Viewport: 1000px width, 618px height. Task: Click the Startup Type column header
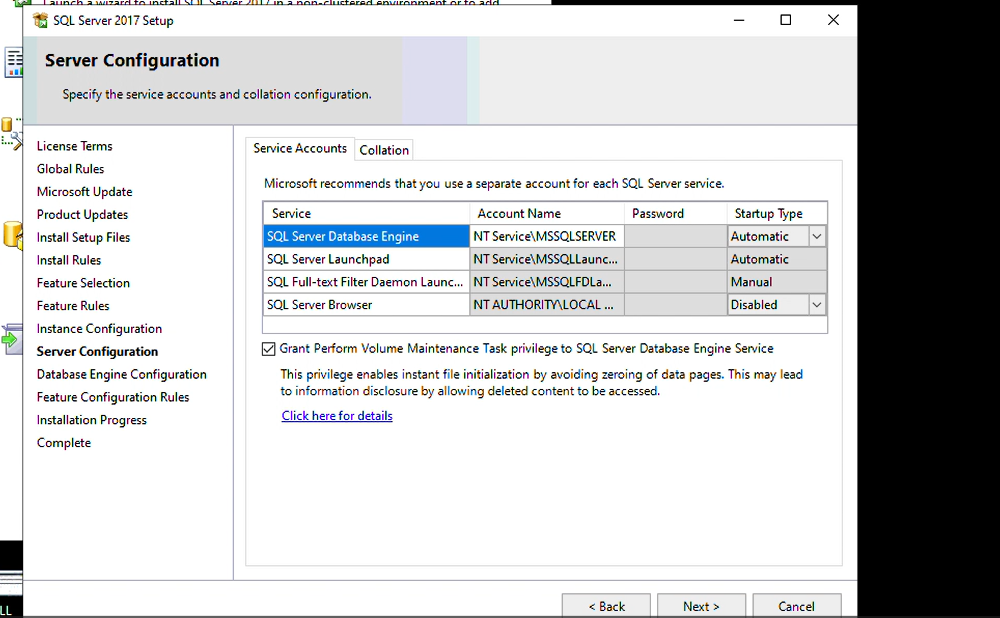pyautogui.click(x=777, y=214)
